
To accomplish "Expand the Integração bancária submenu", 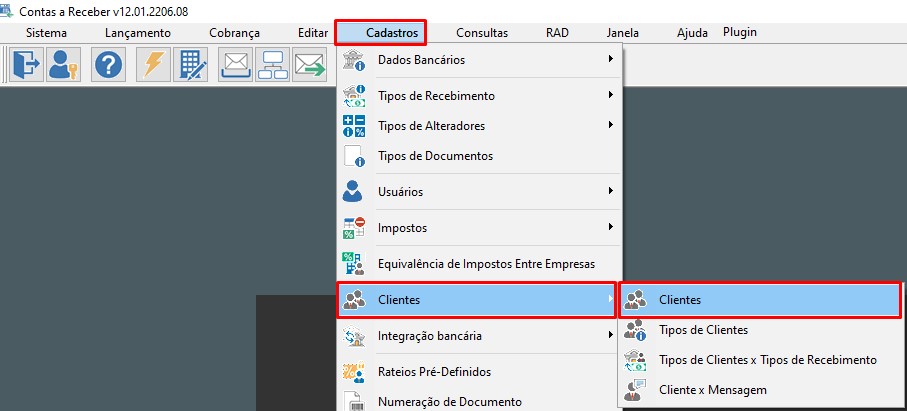I will coord(478,335).
